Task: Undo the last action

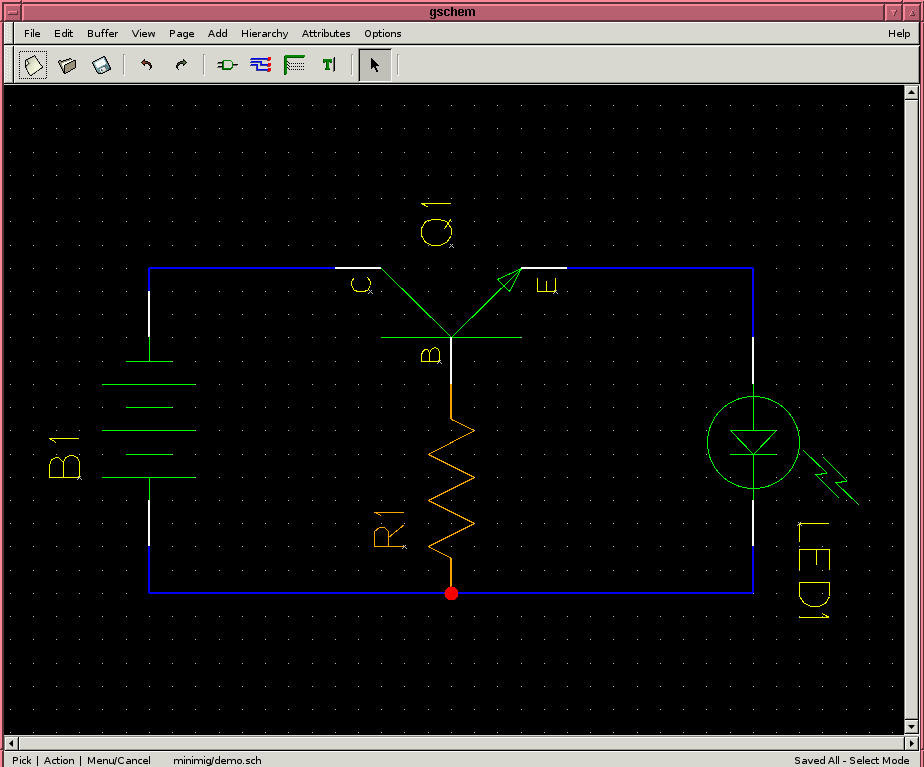Action: 147,66
